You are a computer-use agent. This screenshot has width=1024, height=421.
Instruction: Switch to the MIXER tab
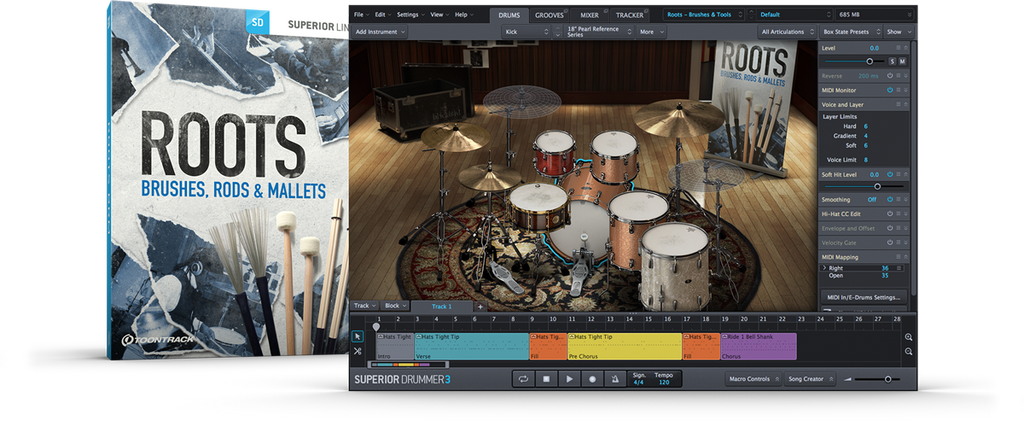pos(589,14)
